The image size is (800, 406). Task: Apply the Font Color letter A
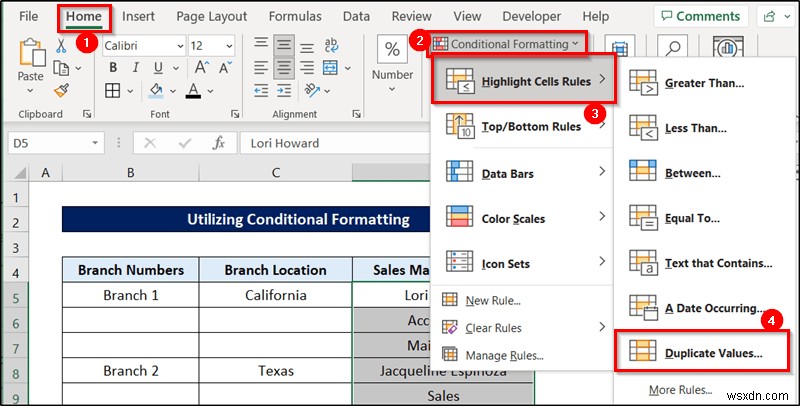tap(193, 91)
